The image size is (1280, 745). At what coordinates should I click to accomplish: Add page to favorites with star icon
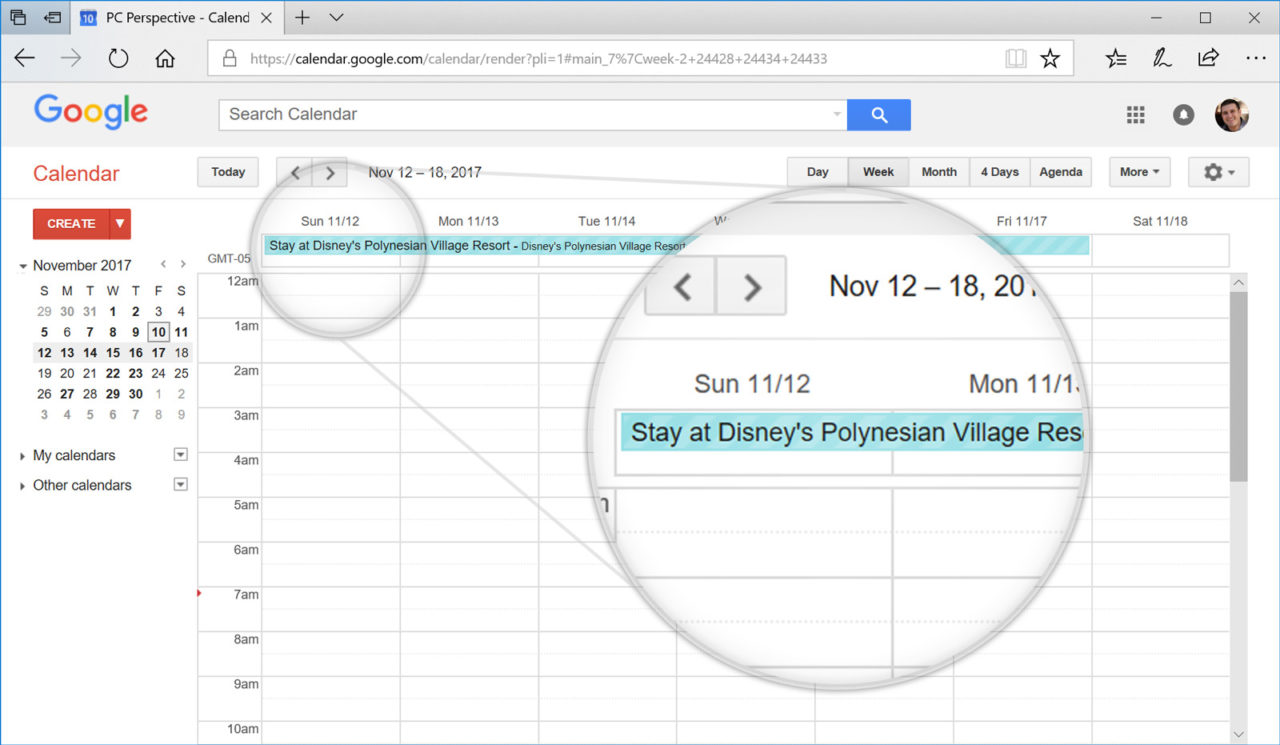(1049, 59)
